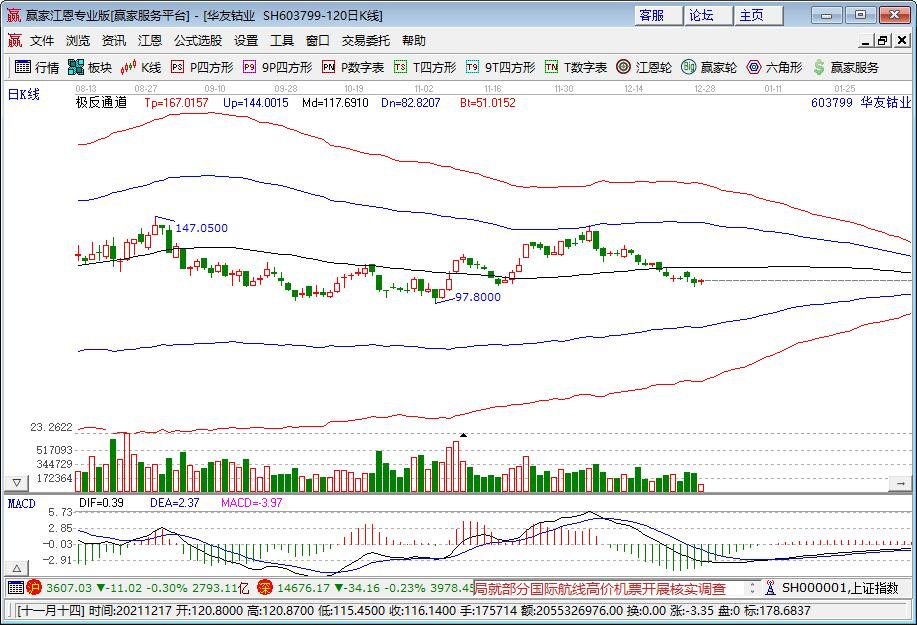The height and width of the screenshot is (625, 917).
Task: Click the 09-10 date axis label
Action: [215, 89]
